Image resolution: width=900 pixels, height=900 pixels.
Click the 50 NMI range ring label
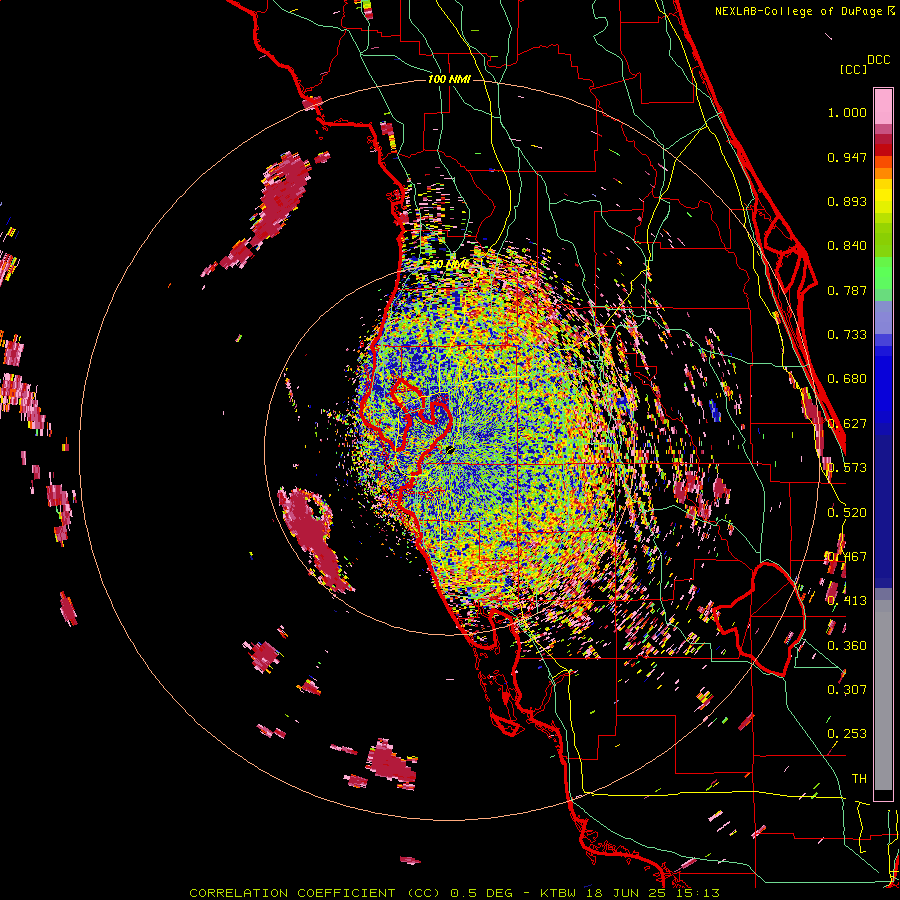[449, 265]
